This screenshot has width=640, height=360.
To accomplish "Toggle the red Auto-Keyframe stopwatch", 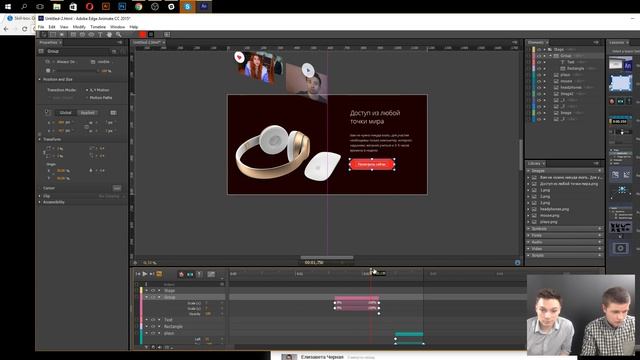I will coord(182,274).
